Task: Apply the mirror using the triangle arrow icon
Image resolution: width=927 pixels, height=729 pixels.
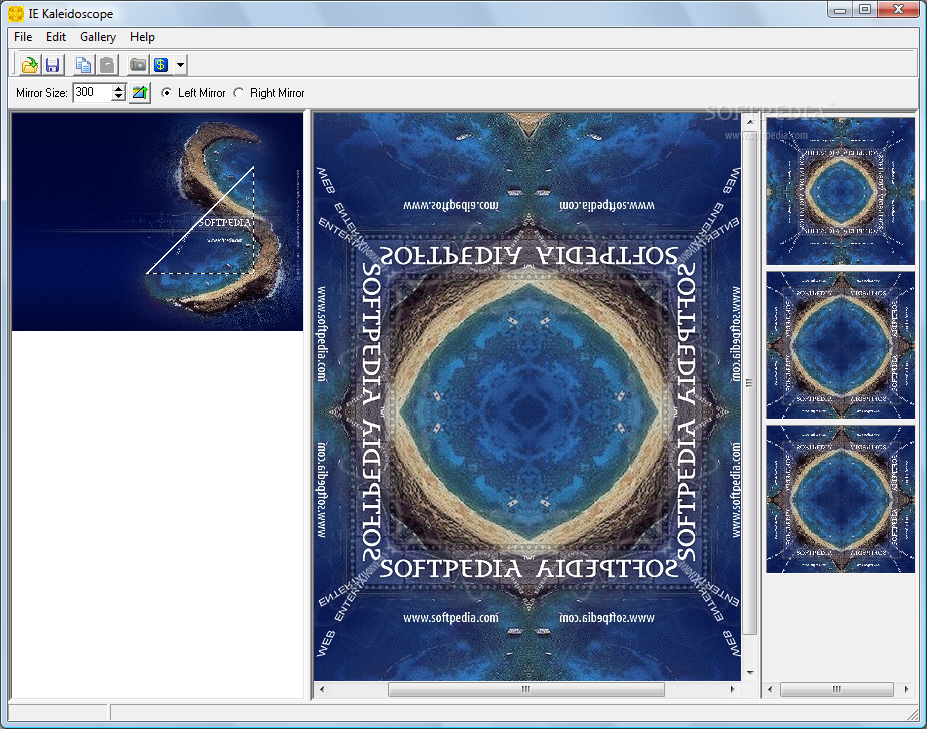Action: (140, 92)
